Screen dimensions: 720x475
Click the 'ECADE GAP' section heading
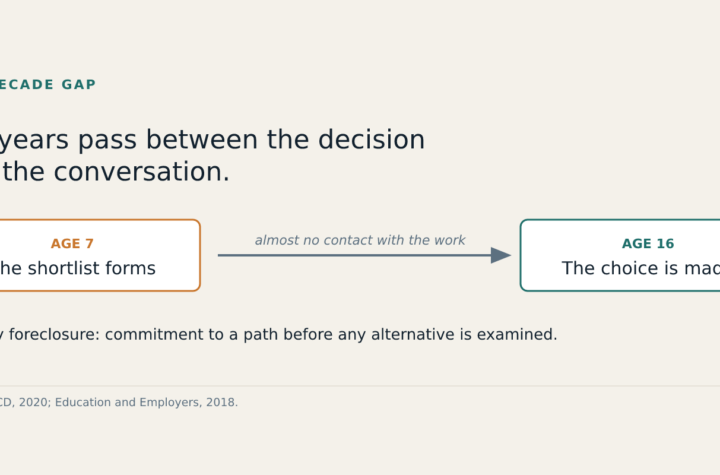(48, 85)
